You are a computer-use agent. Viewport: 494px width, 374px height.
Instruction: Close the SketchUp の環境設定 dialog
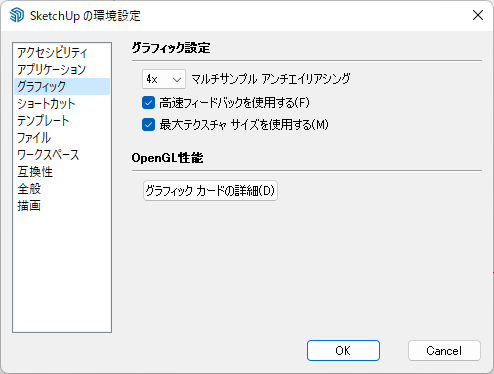click(x=478, y=15)
